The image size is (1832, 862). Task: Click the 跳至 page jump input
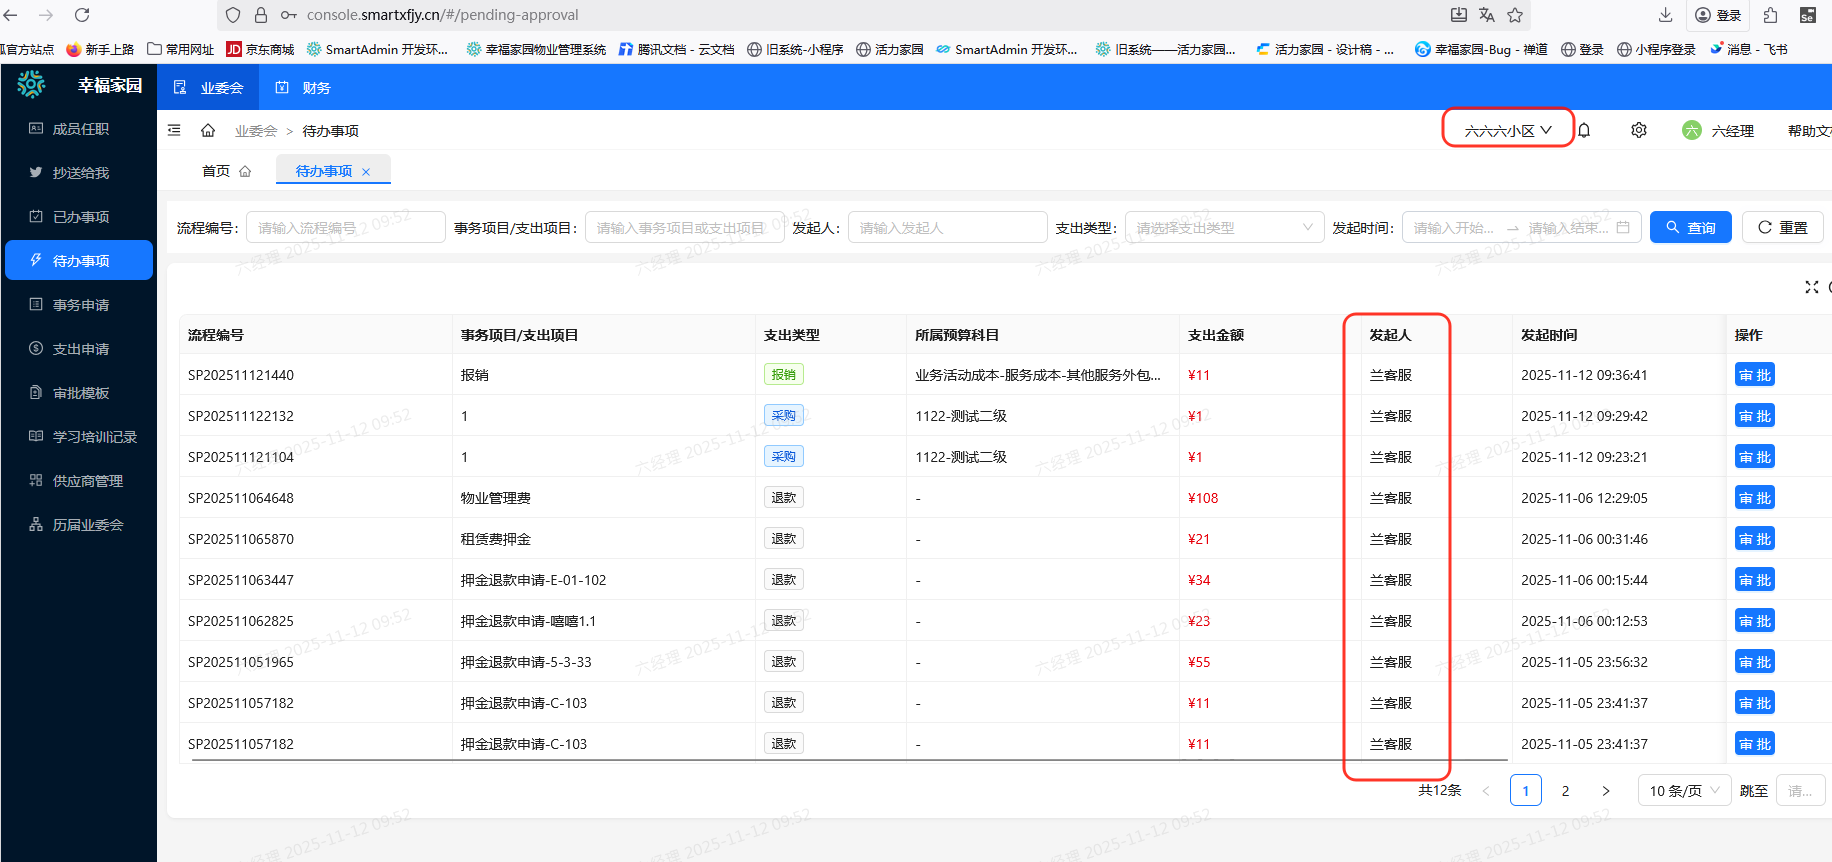point(1801,791)
